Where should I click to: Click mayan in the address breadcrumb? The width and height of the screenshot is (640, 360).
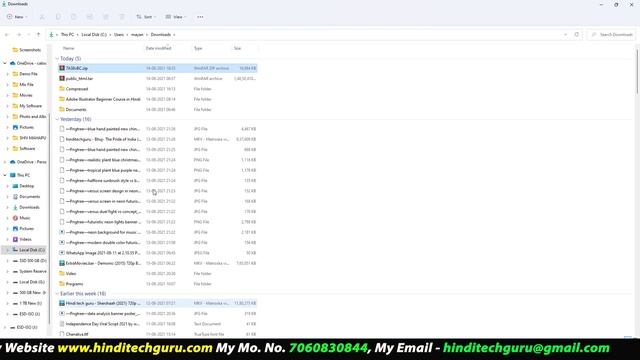pyautogui.click(x=137, y=35)
